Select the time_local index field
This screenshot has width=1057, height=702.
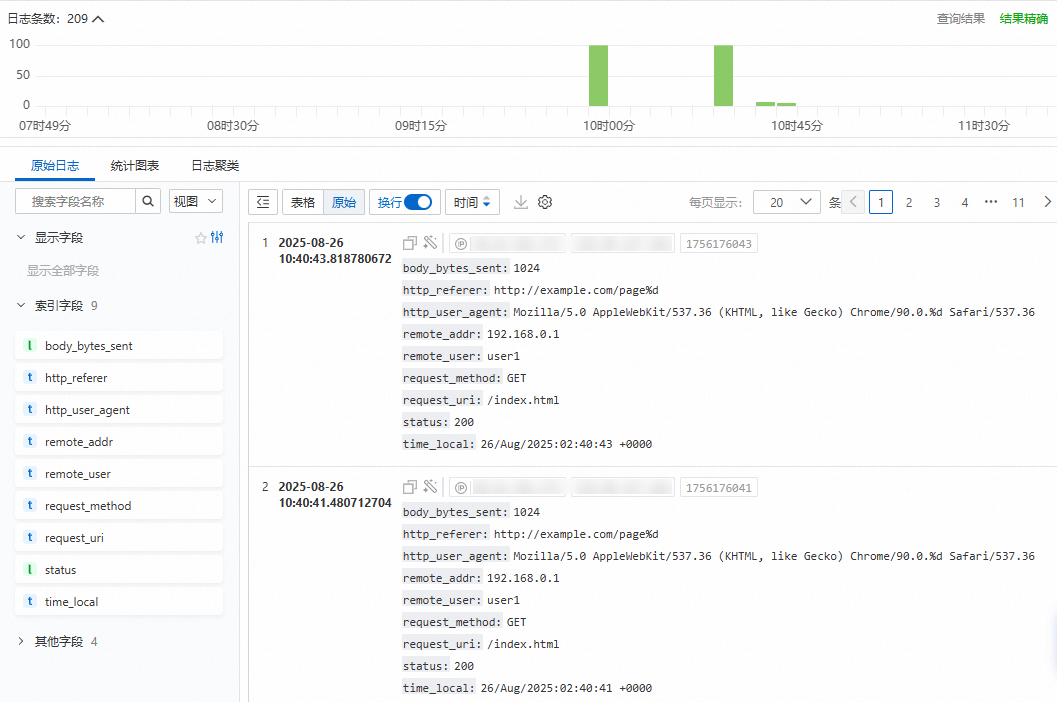point(119,602)
